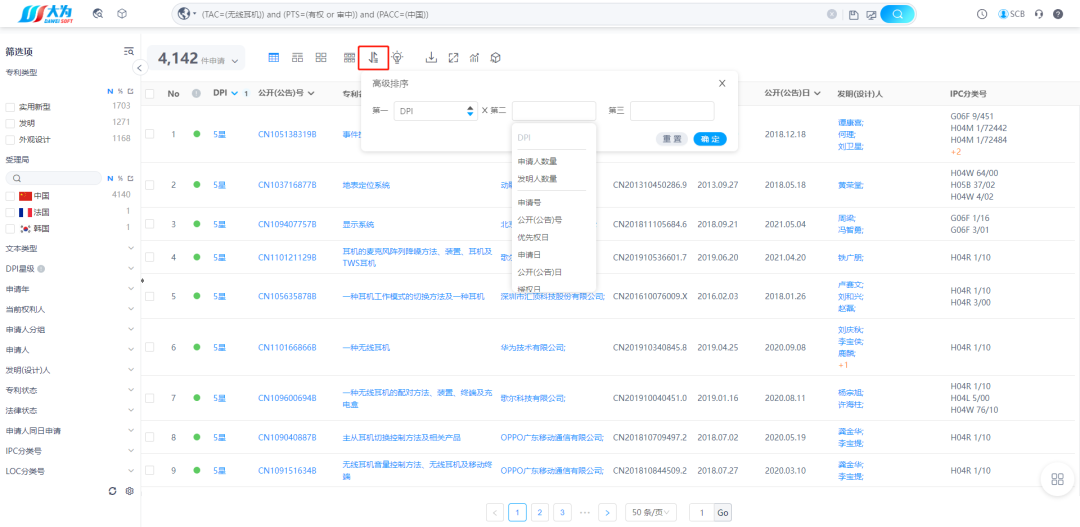Select the checkbox for row CN105138319B

(149, 134)
